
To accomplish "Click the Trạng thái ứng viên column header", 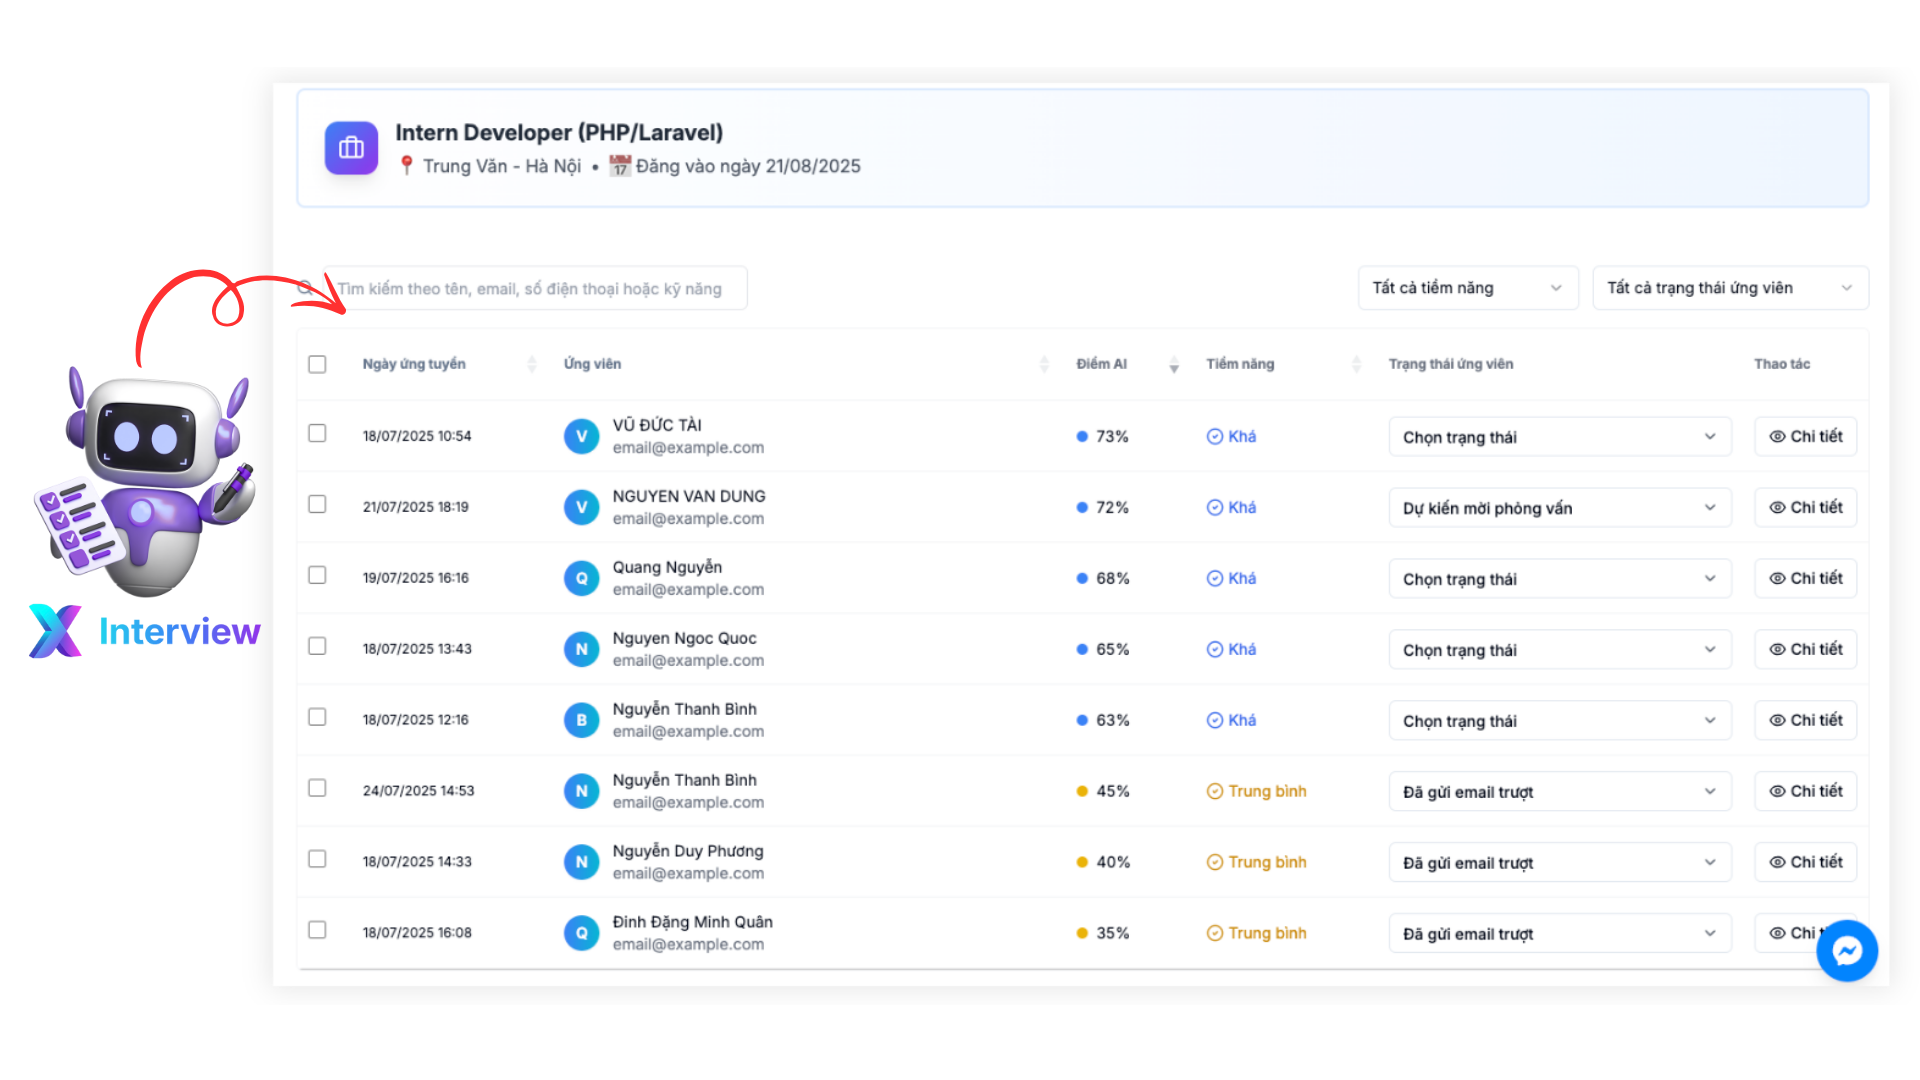I will 1450,364.
